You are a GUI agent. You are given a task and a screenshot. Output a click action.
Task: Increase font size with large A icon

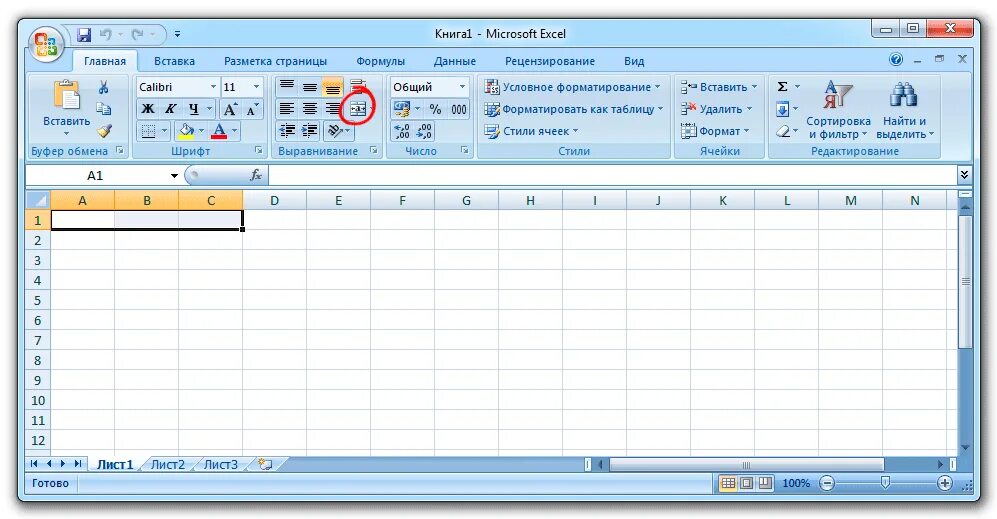pos(230,109)
